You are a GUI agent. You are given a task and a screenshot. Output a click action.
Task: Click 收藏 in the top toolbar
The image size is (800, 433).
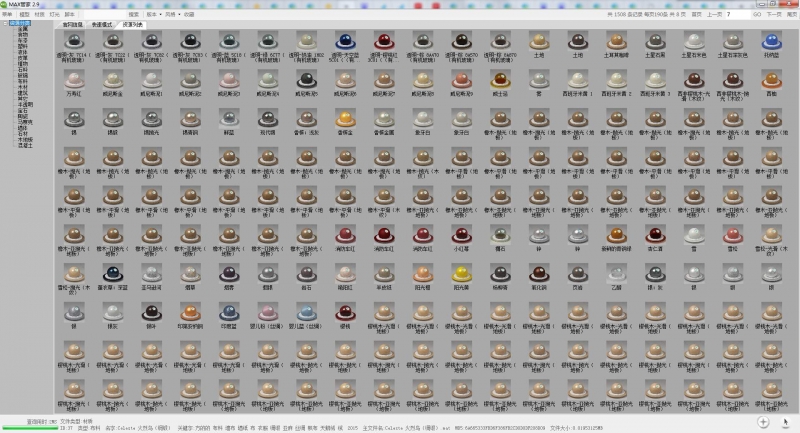pos(190,15)
